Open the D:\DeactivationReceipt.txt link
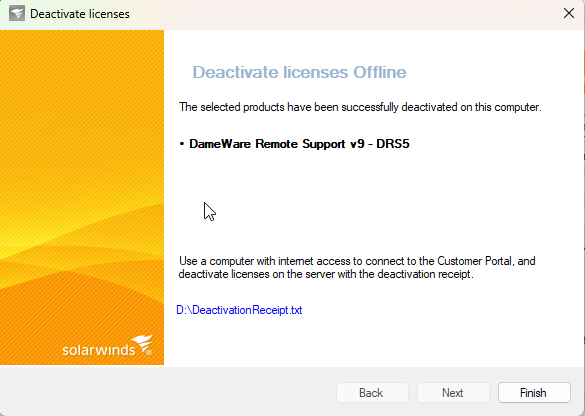Screen dimensions: 585x416 239,310
